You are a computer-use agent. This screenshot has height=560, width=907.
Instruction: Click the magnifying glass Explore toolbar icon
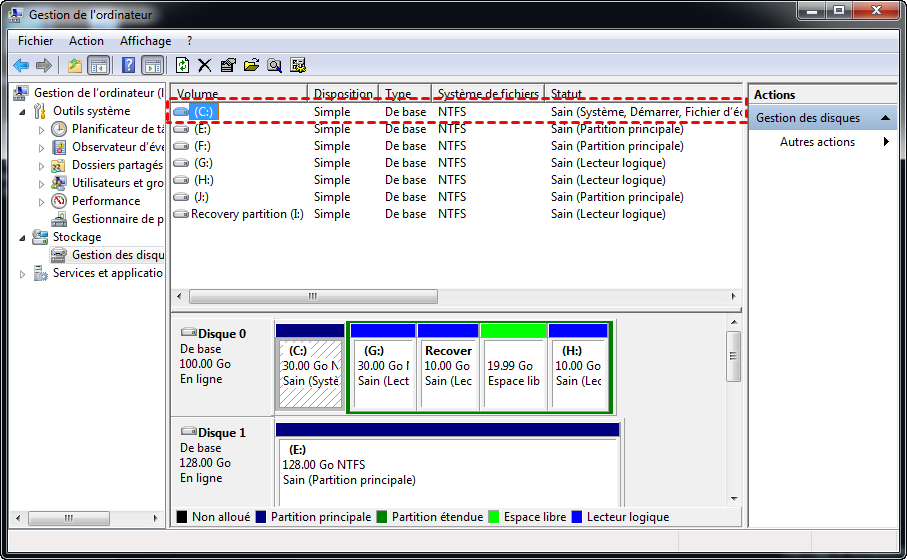[274, 65]
